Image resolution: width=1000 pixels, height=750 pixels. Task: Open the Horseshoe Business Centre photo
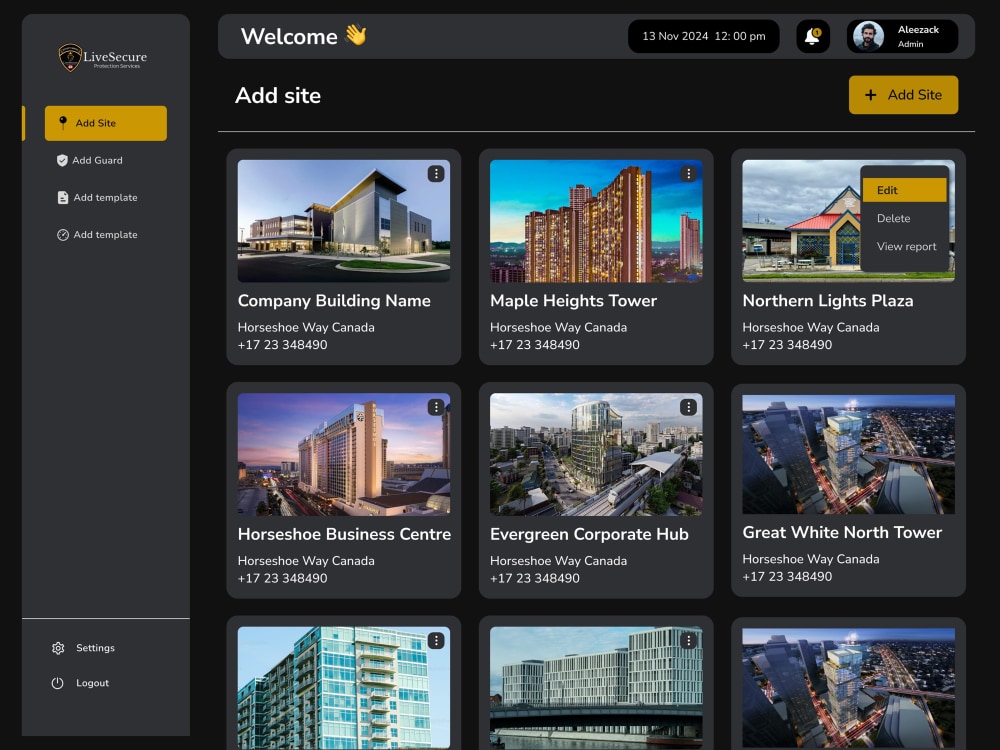(x=344, y=455)
